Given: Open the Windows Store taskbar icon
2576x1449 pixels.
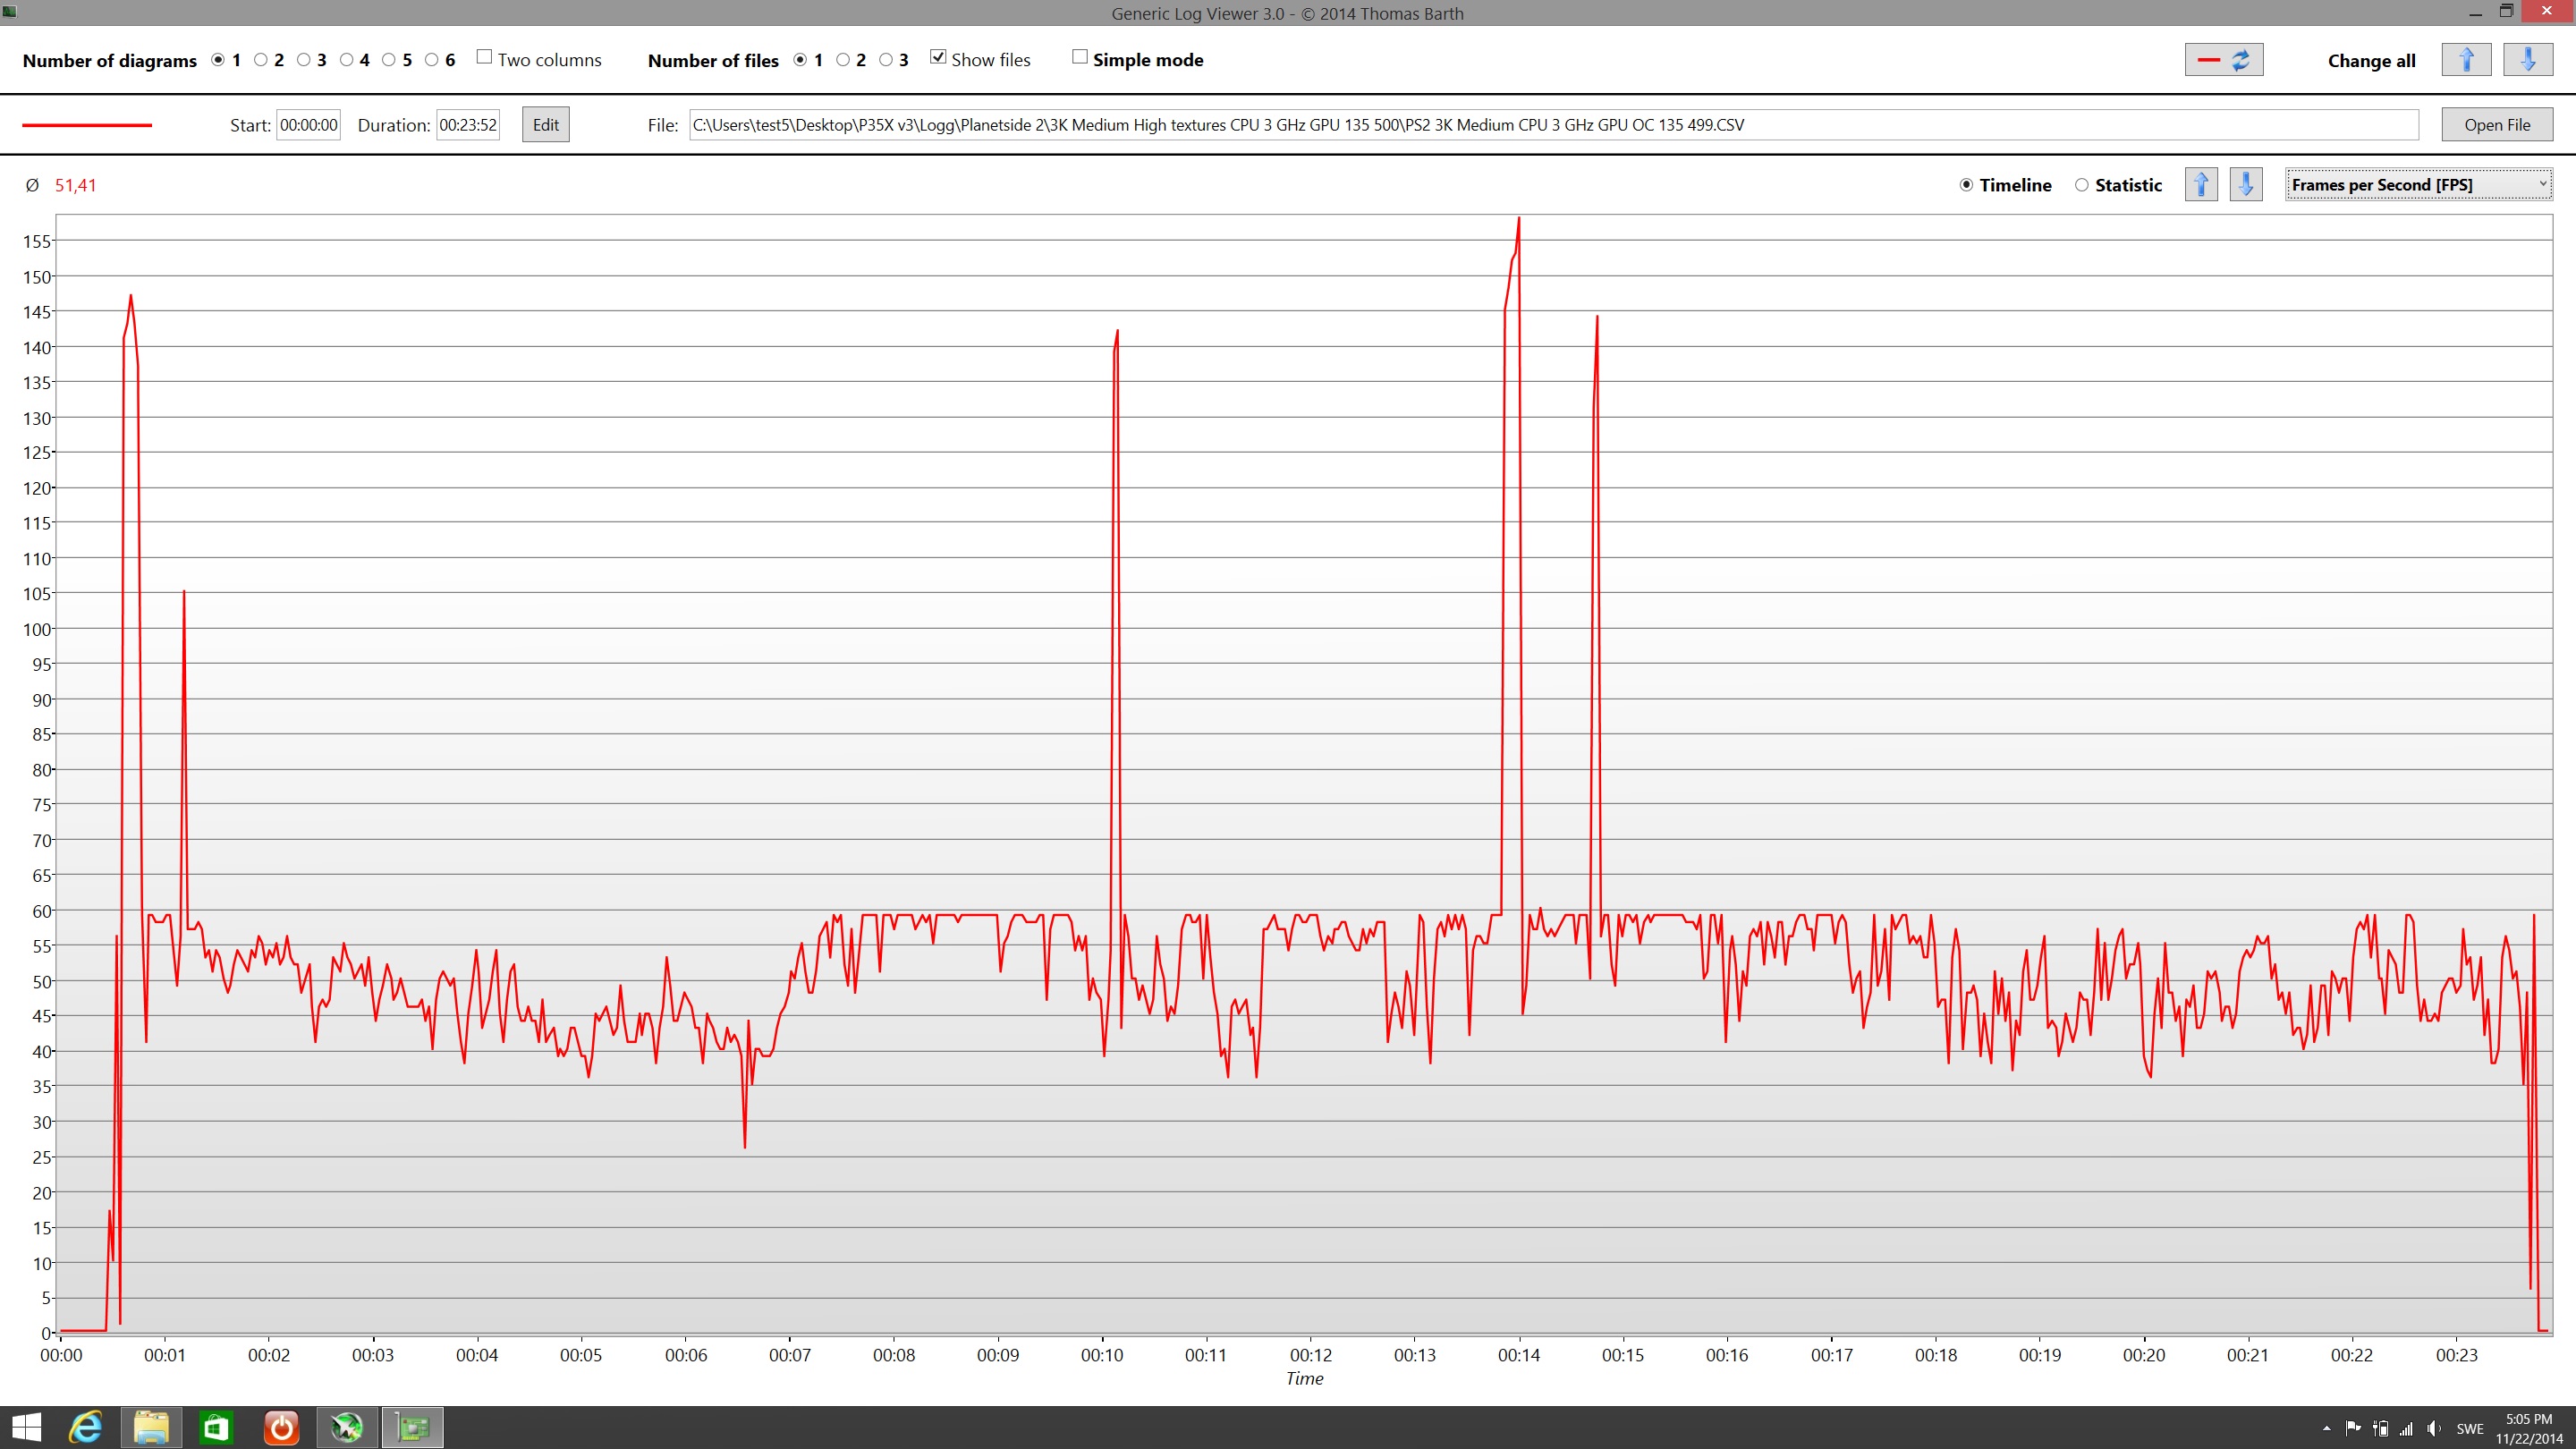Looking at the screenshot, I should point(216,1427).
